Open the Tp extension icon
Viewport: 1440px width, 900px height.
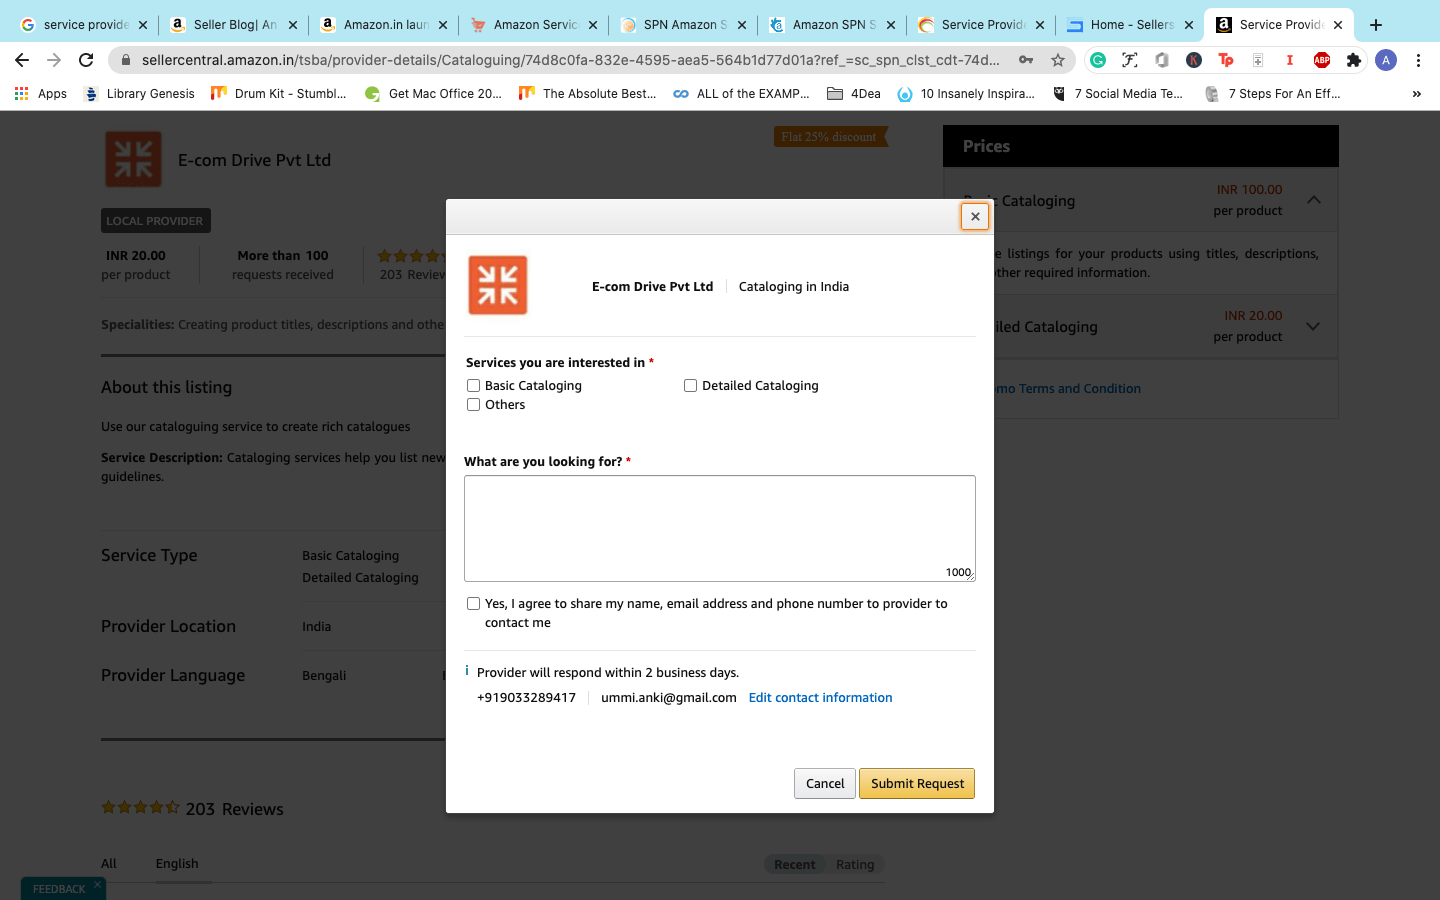pos(1226,60)
